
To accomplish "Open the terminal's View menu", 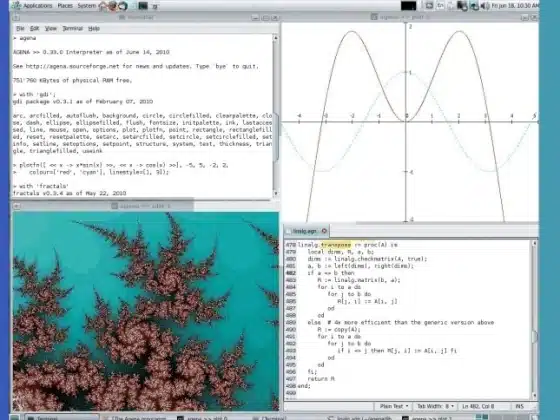I will [x=51, y=29].
